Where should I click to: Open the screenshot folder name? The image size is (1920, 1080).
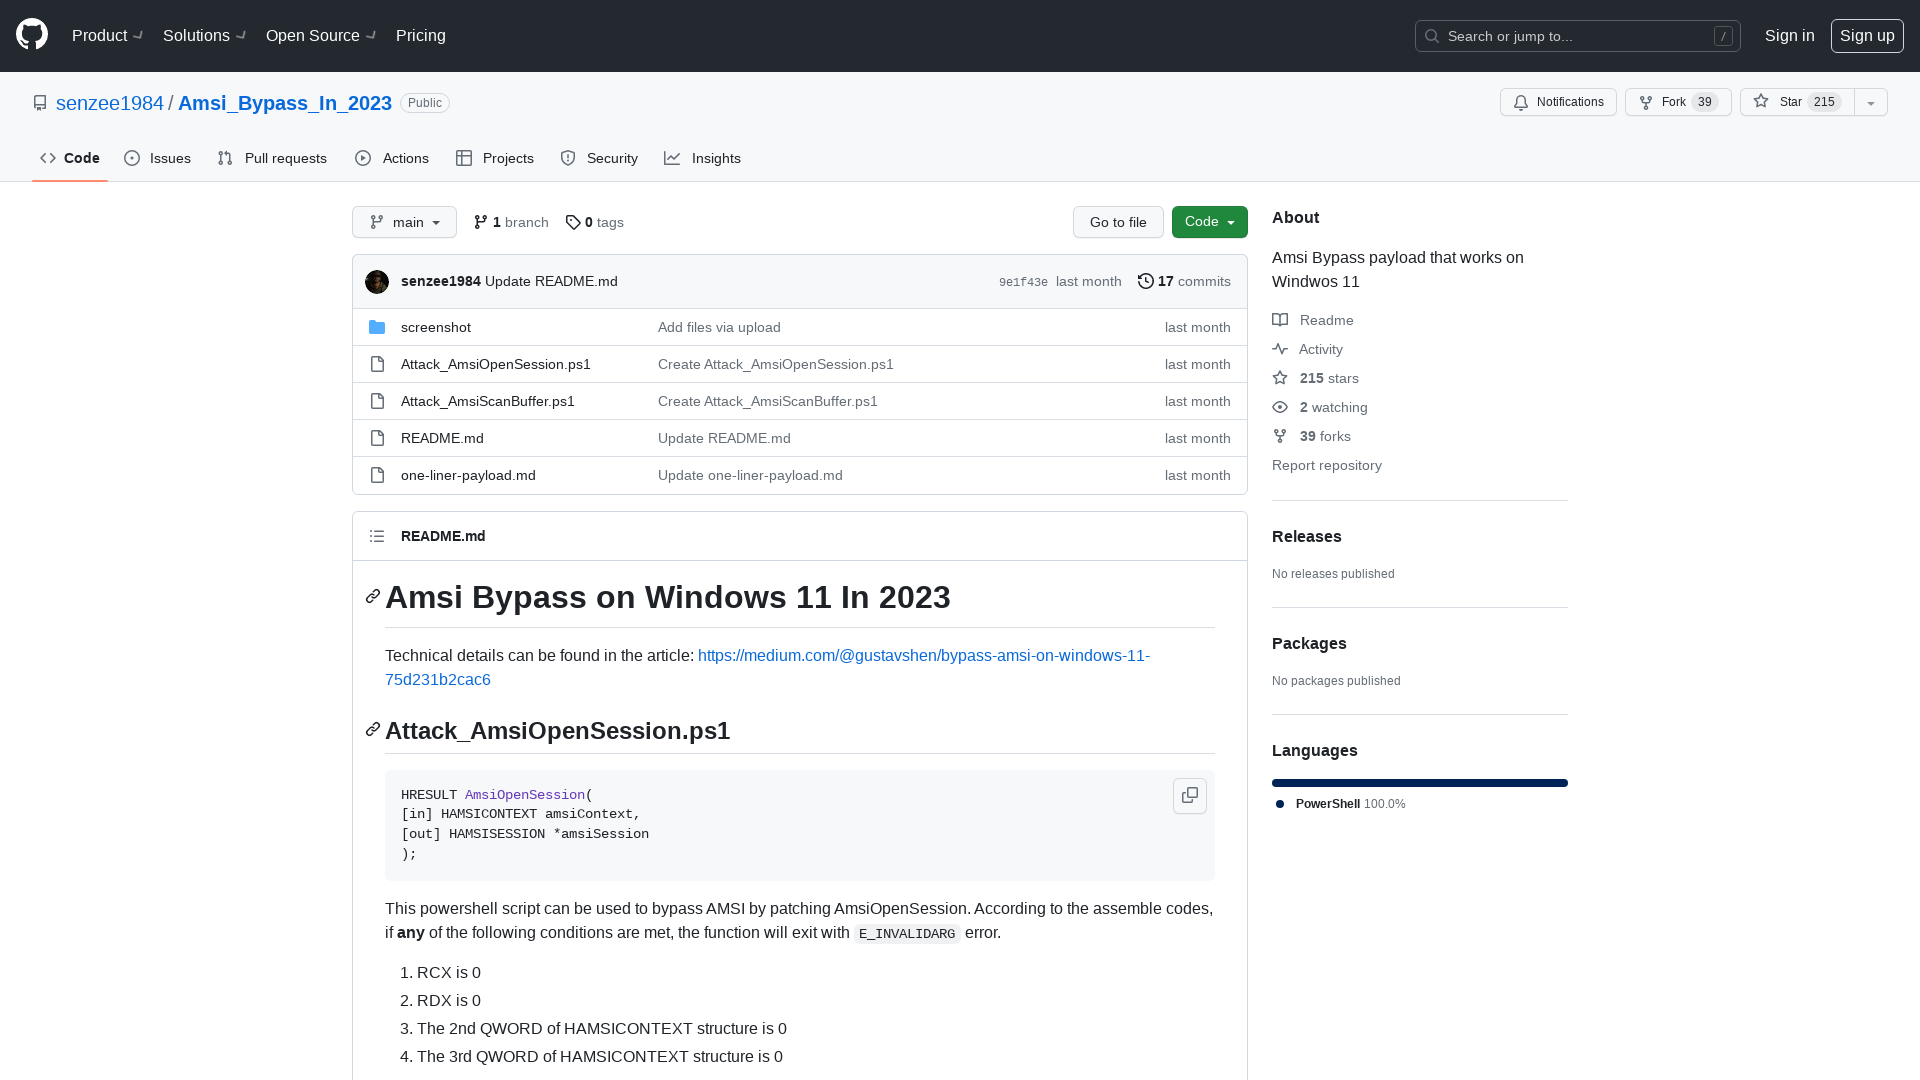436,327
